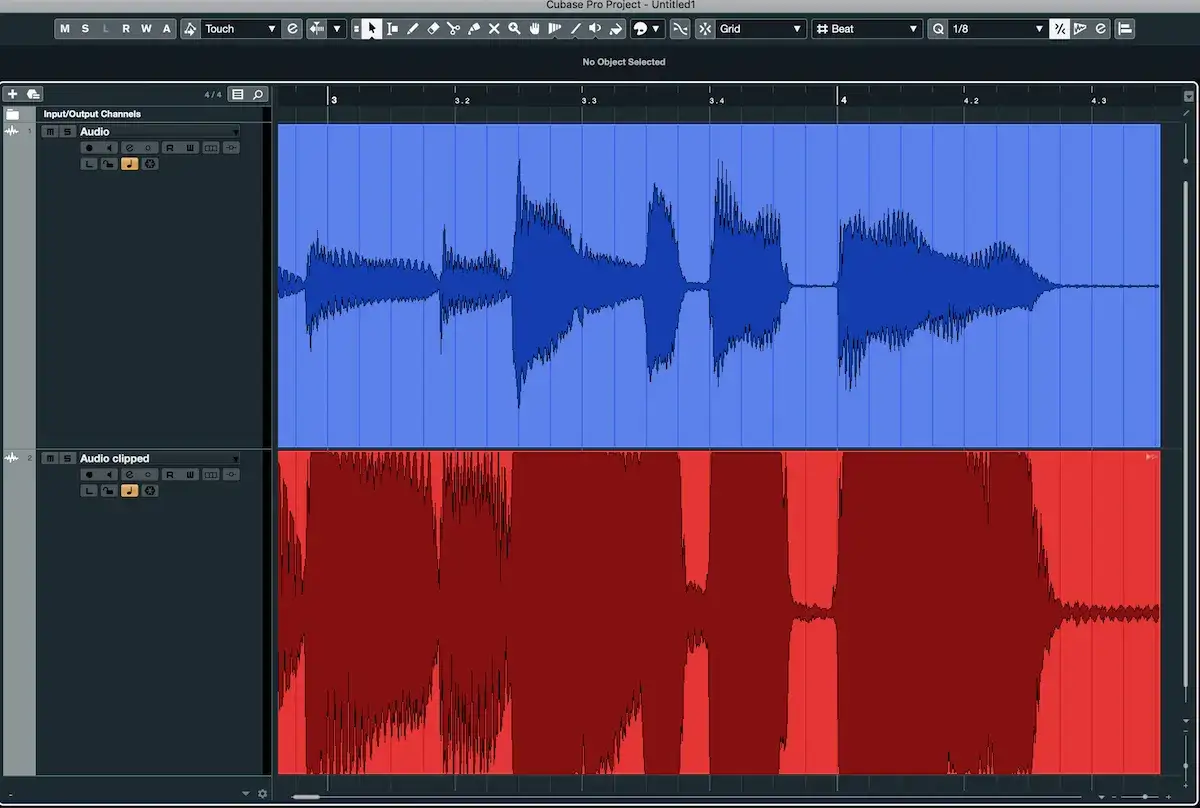
Task: Enable Monitor on the Audio track
Action: 109,148
